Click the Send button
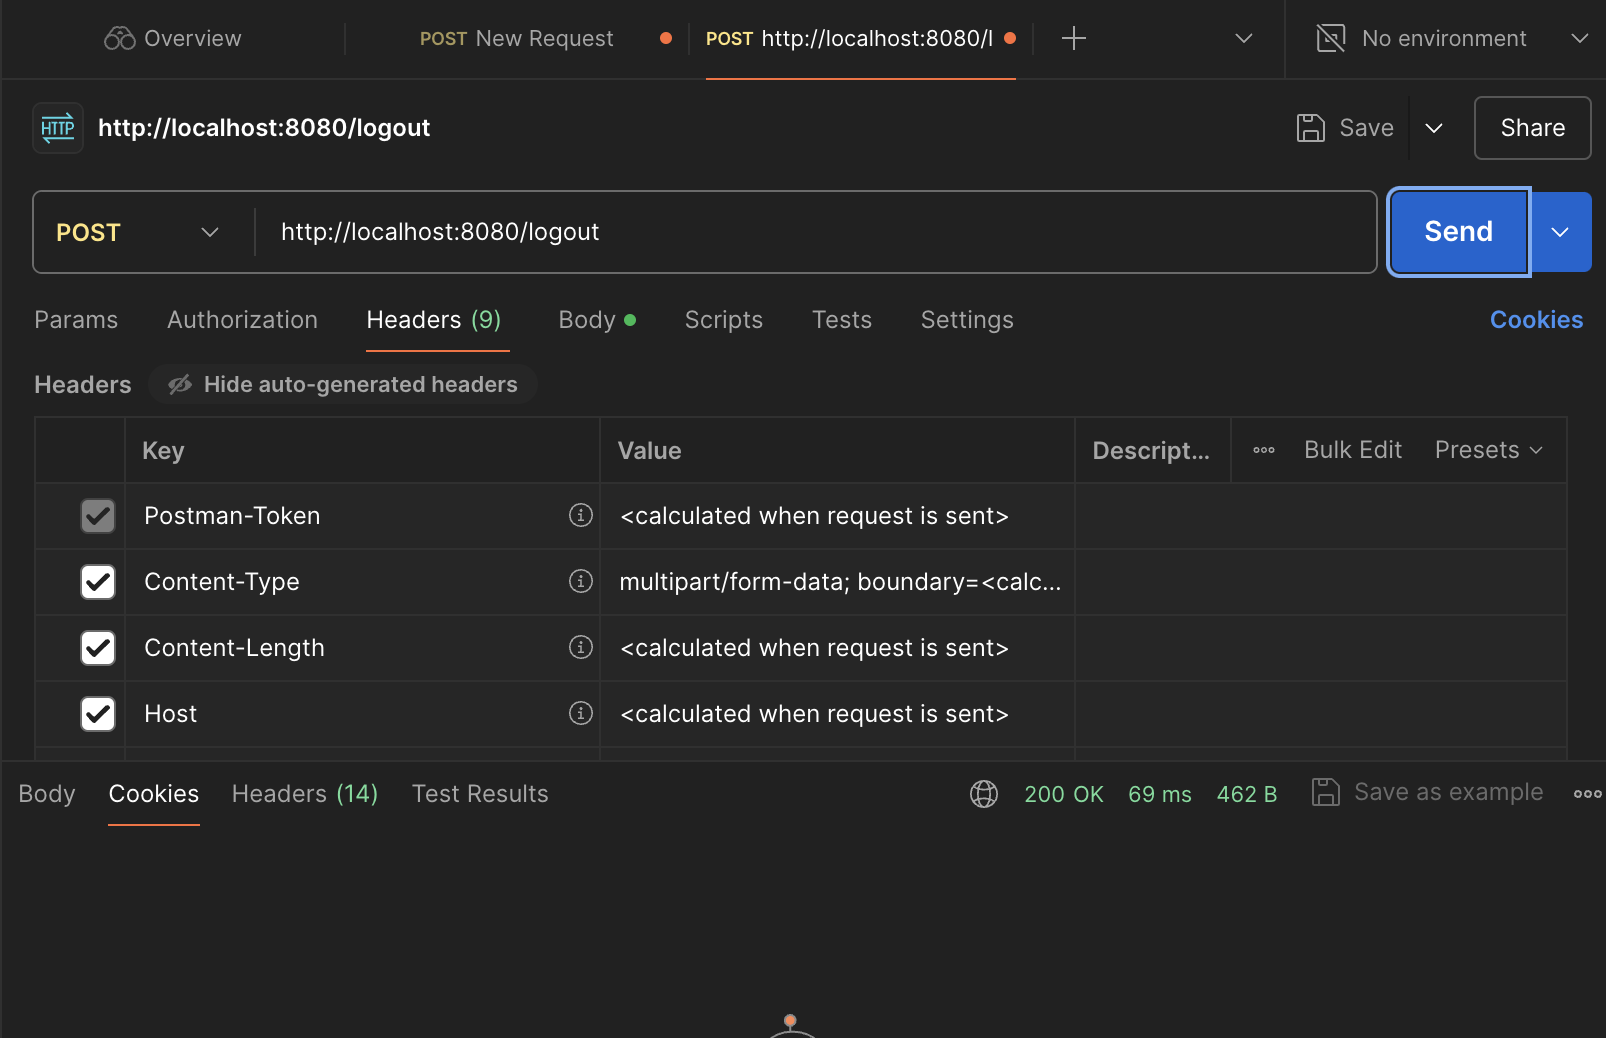This screenshot has width=1606, height=1038. [1458, 232]
